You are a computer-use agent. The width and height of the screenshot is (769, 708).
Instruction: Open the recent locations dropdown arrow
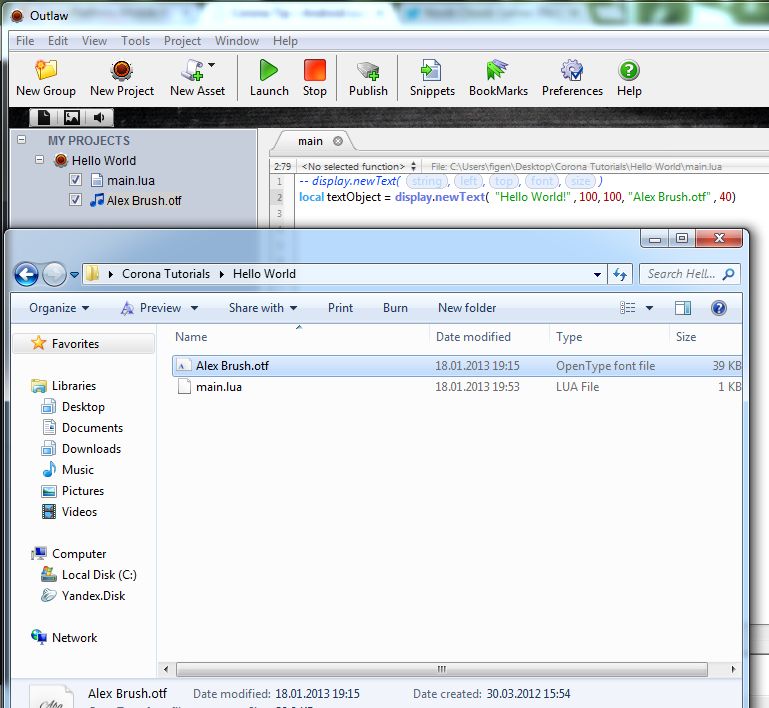tap(74, 275)
